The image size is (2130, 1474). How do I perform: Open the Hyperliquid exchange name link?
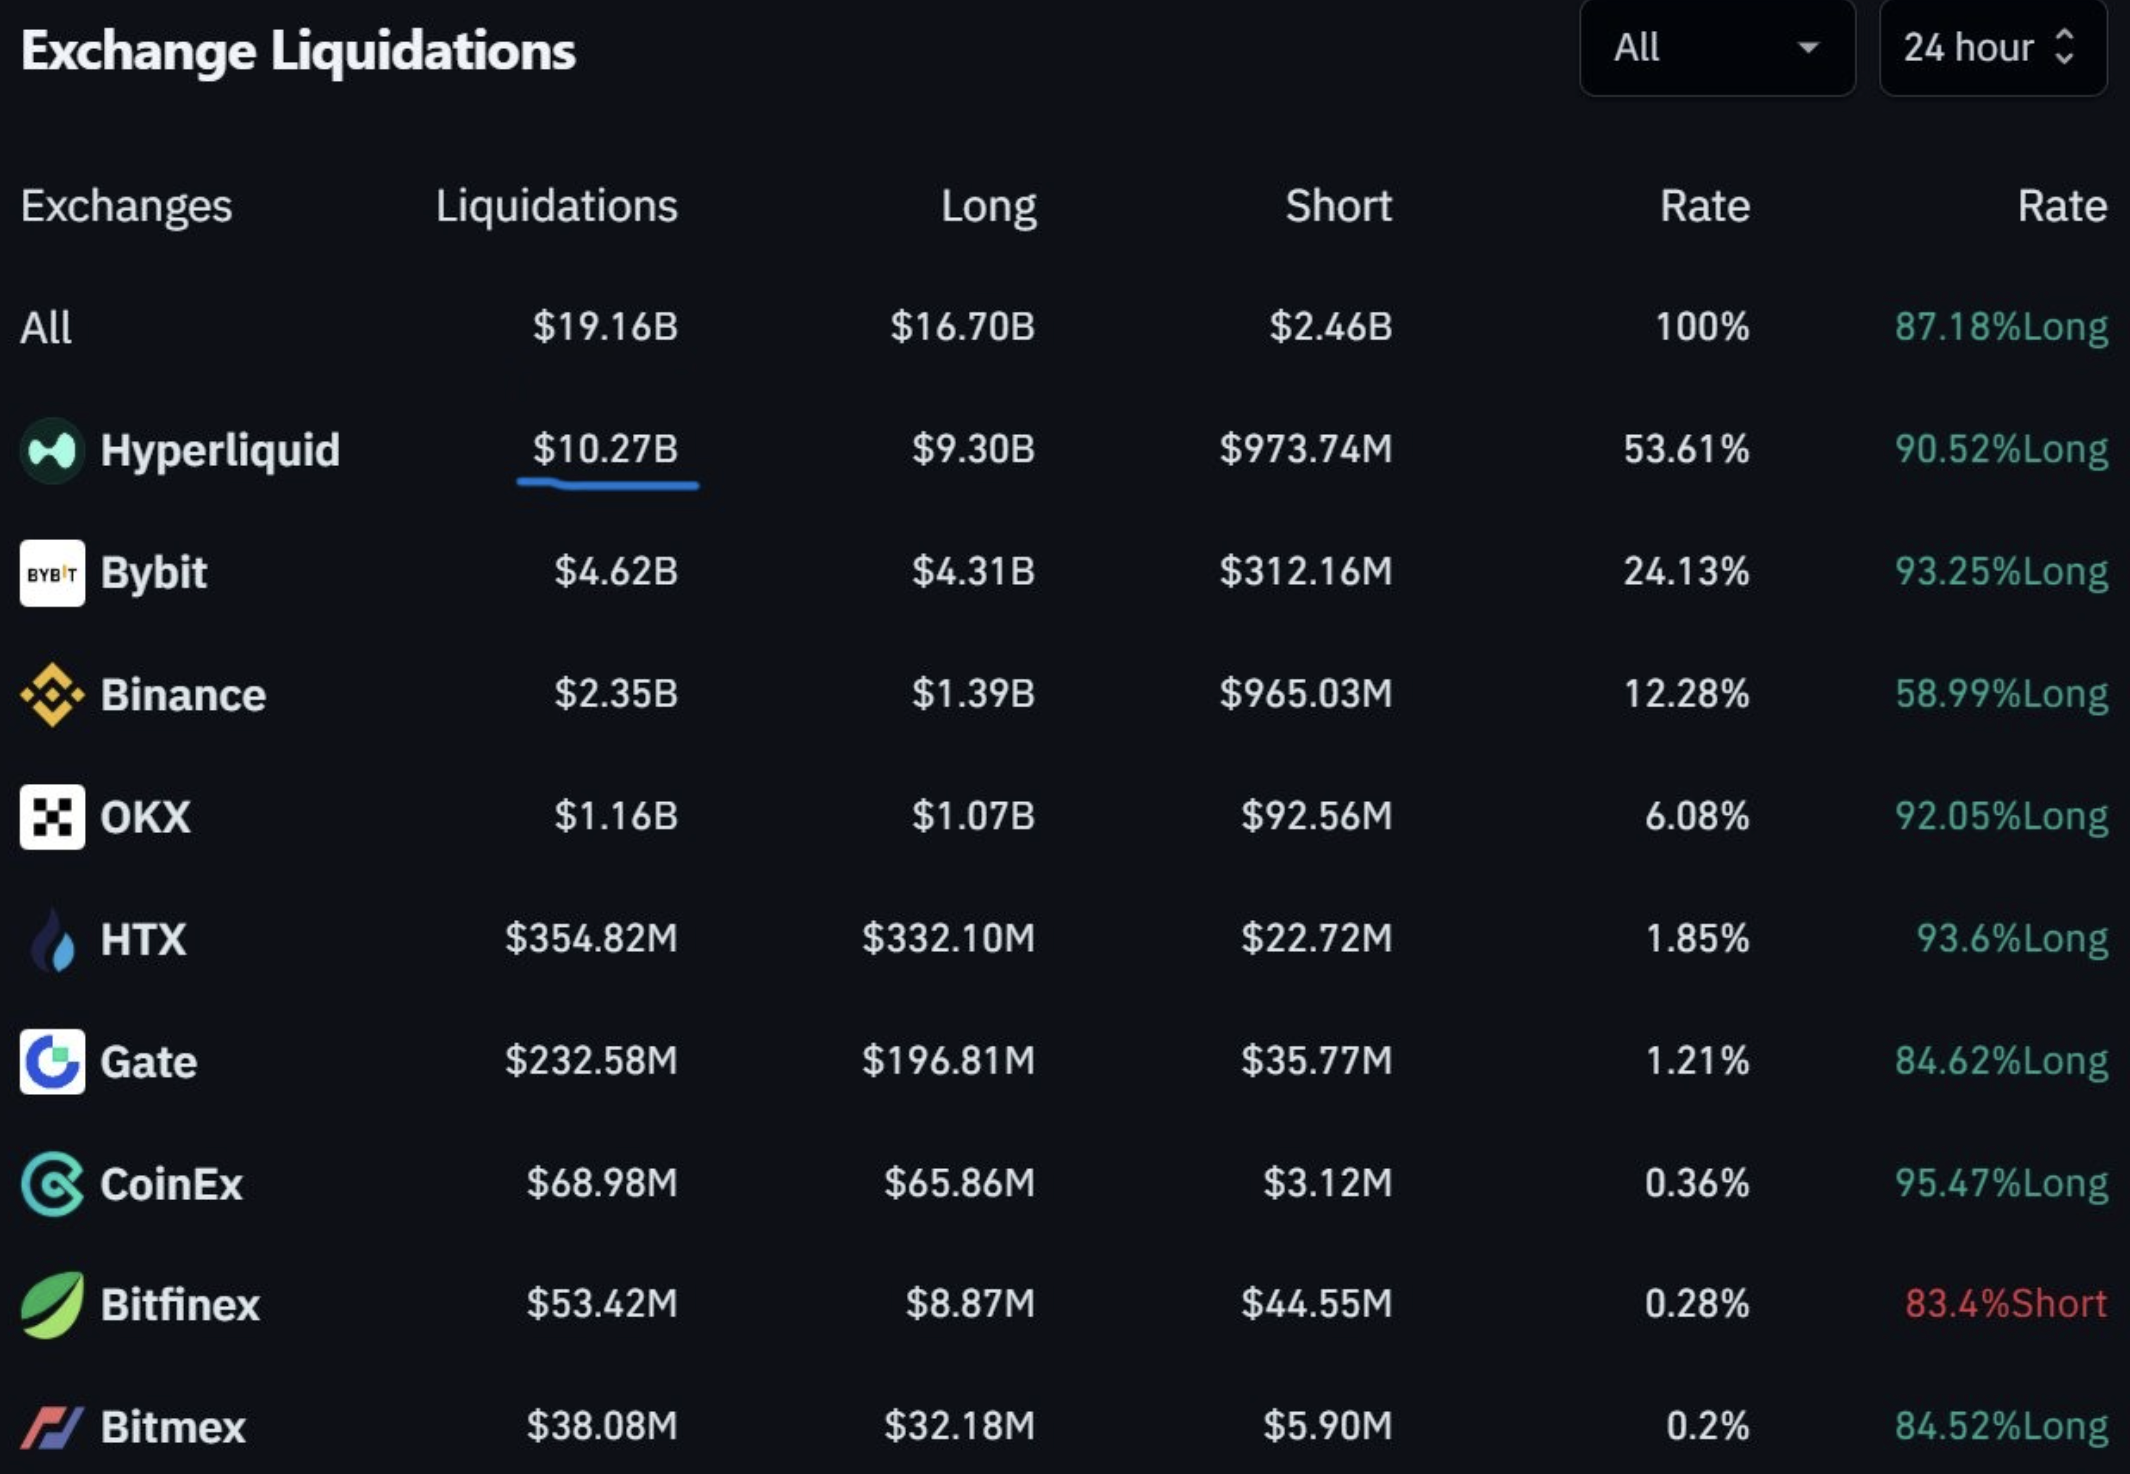[x=220, y=451]
